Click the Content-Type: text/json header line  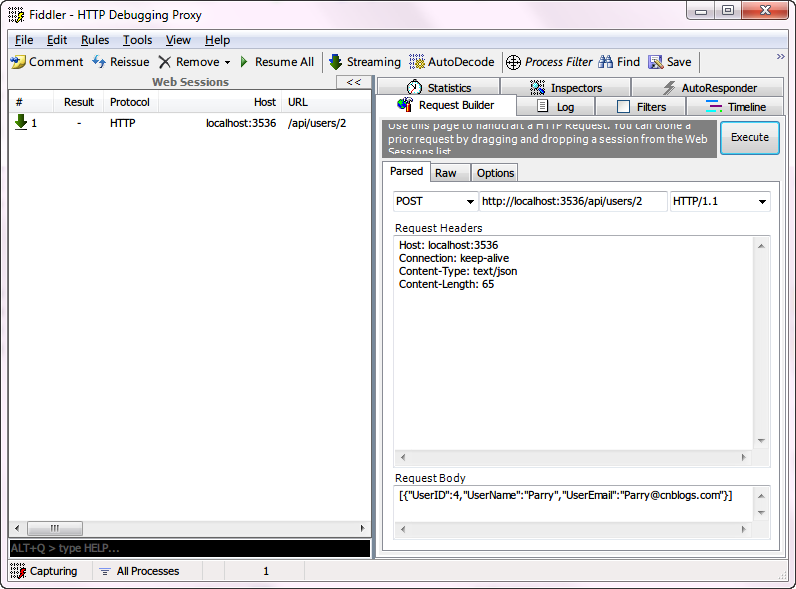tap(458, 271)
